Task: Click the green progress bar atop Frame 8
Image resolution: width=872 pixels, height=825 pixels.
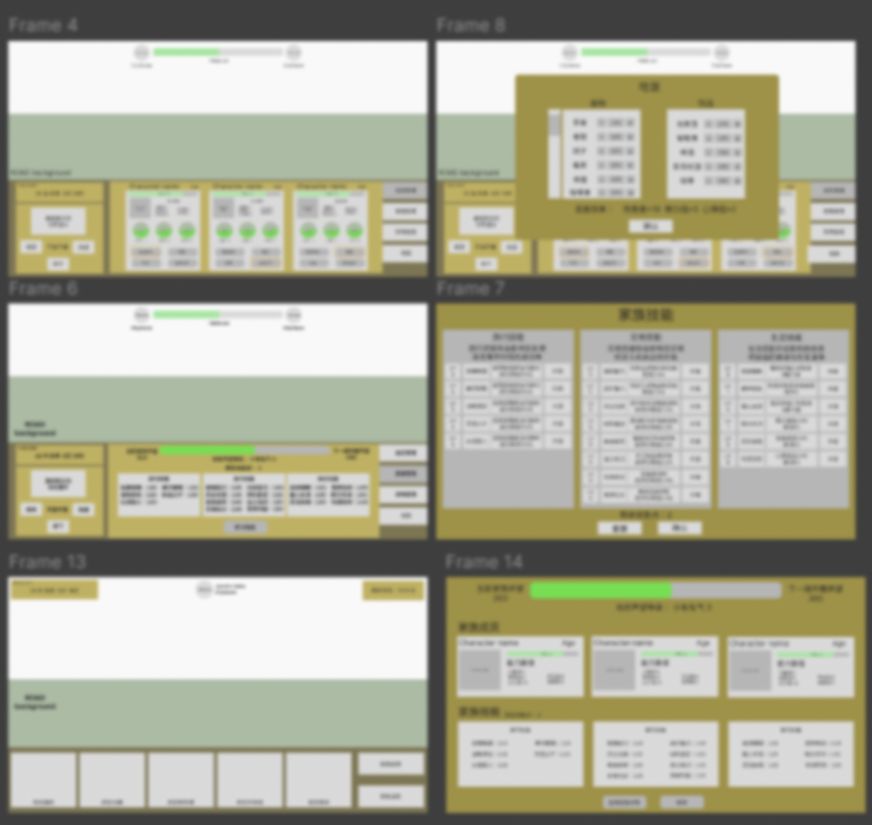Action: (x=645, y=52)
